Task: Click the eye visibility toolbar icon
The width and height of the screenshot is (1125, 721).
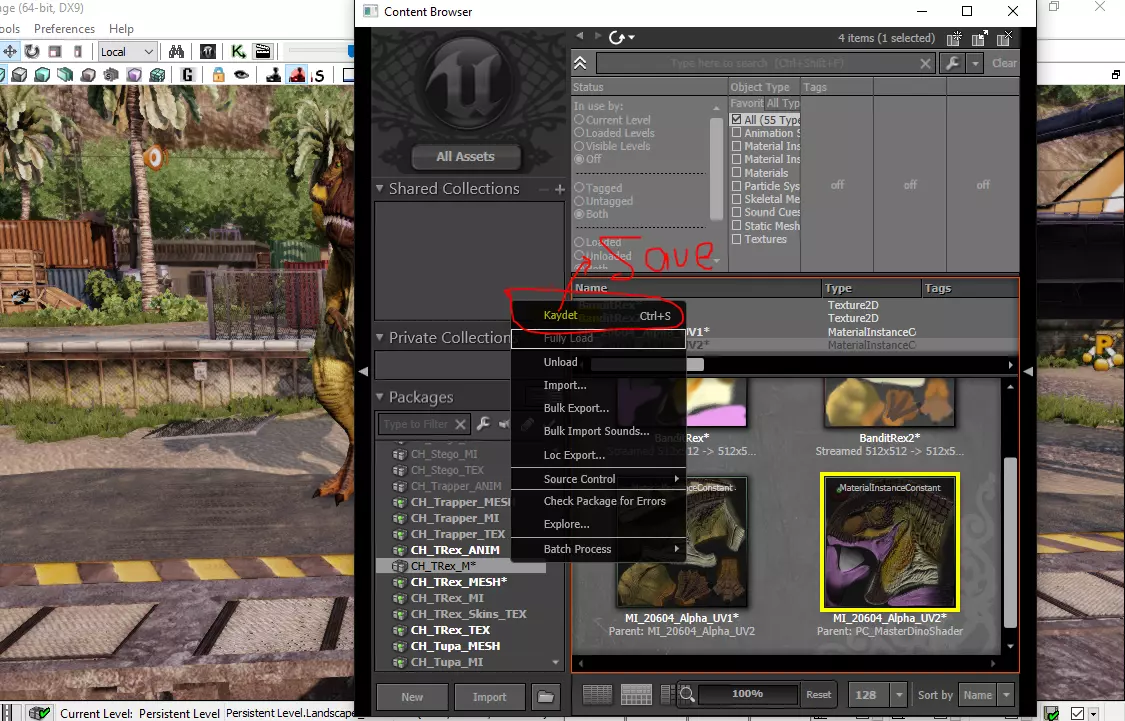Action: pos(242,75)
